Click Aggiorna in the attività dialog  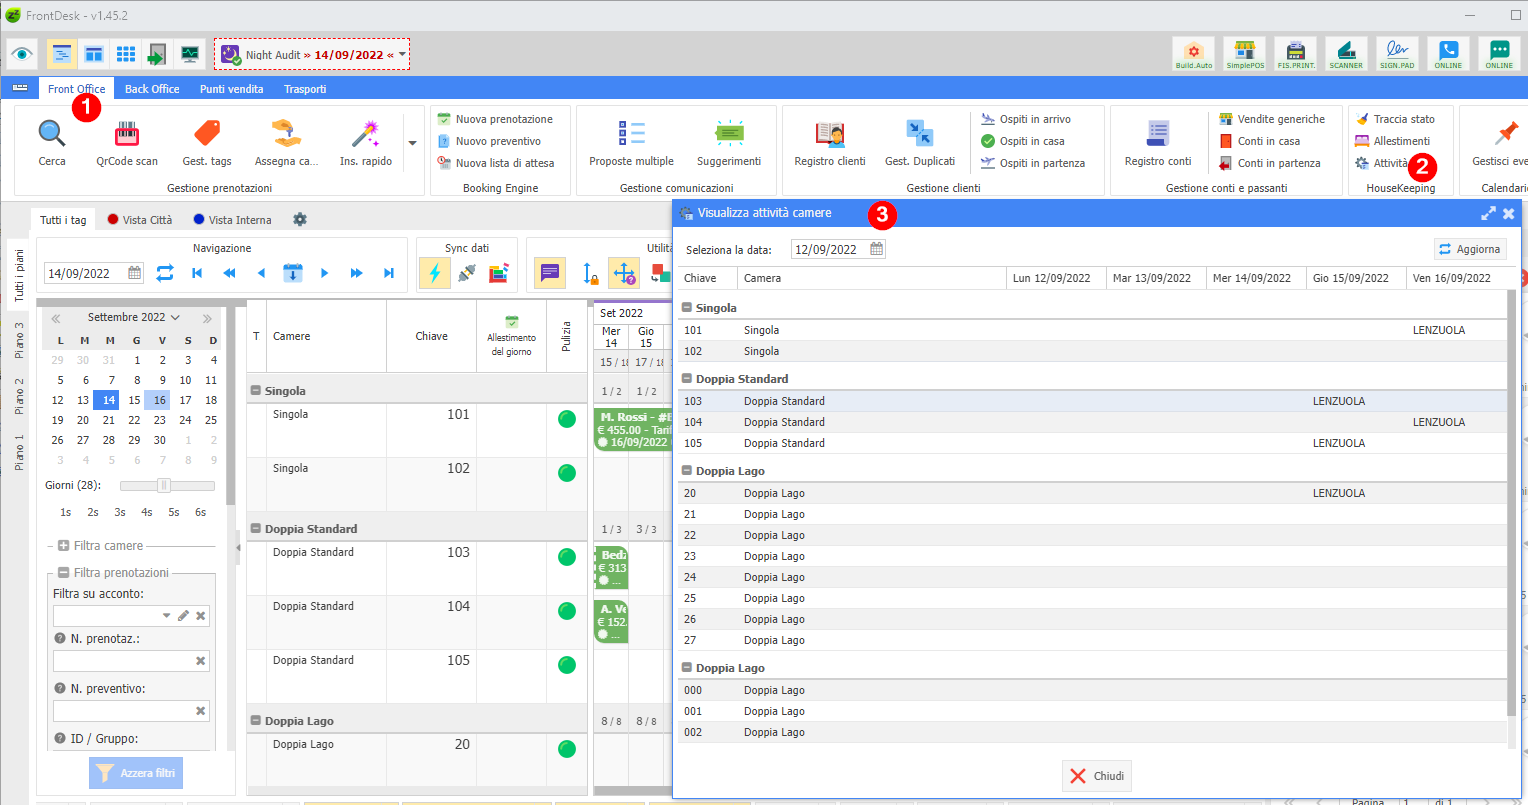click(1470, 249)
